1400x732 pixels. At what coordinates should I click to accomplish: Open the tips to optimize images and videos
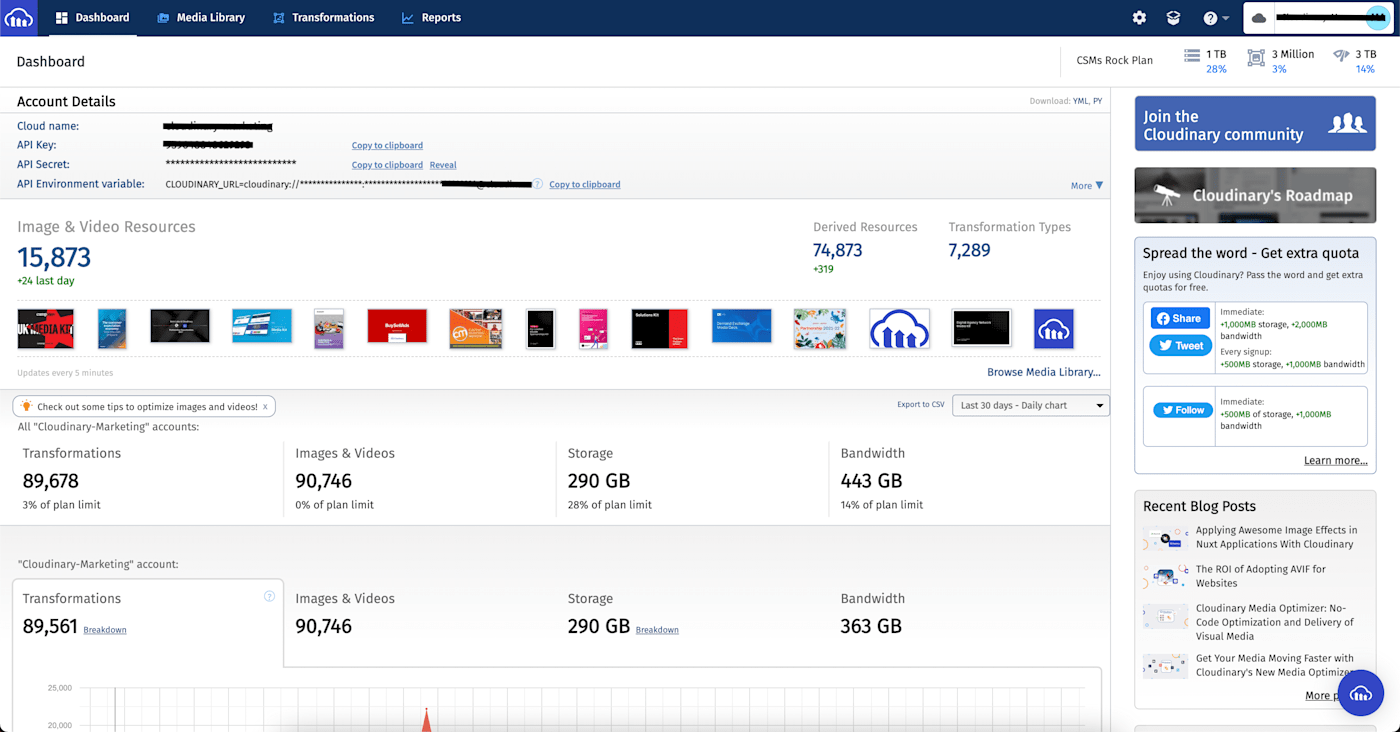[147, 407]
